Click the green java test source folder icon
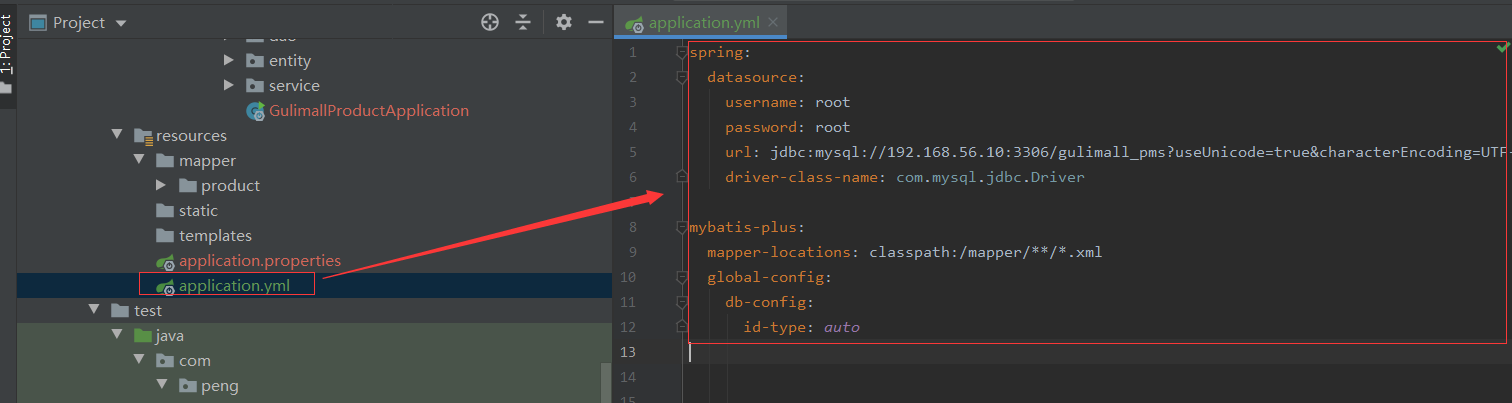This screenshot has height=403, width=1512. point(142,336)
